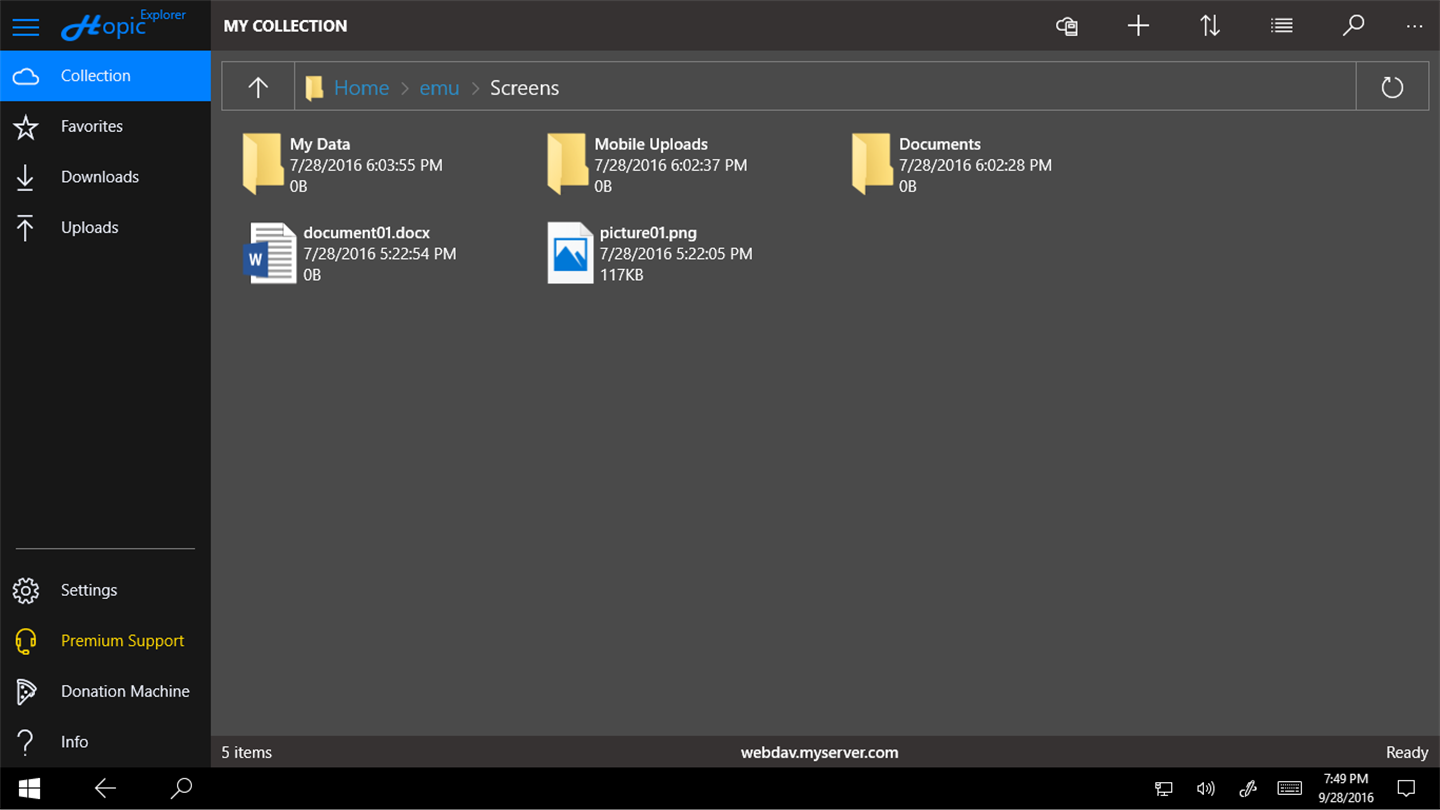
Task: Open search with the magnifier icon in header
Action: point(1353,26)
